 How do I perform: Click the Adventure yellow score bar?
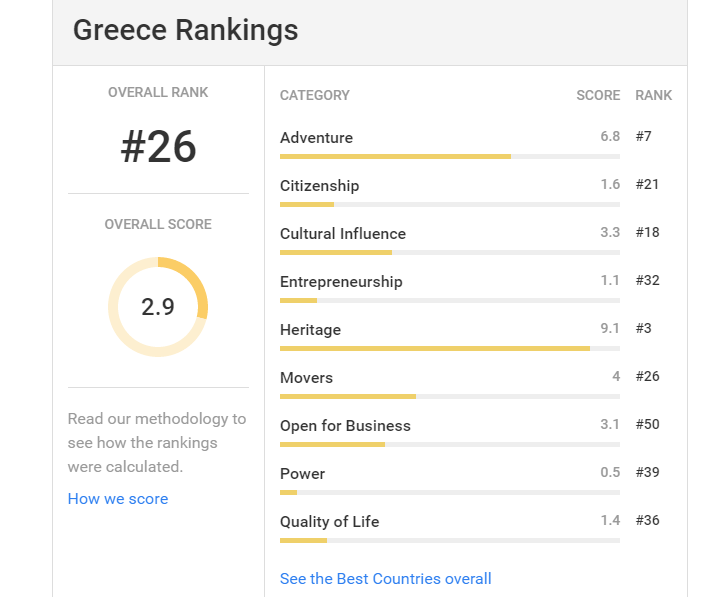tap(395, 156)
